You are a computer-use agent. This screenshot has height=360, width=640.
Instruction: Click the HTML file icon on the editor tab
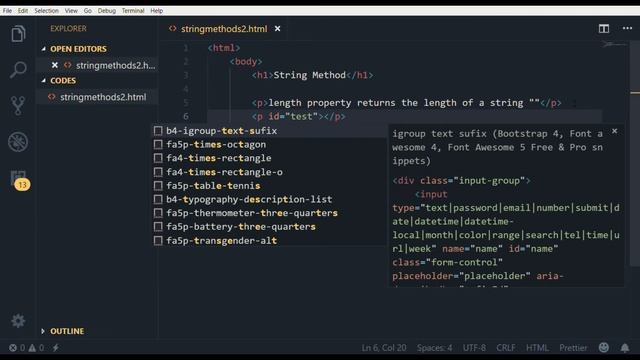[x=173, y=29]
